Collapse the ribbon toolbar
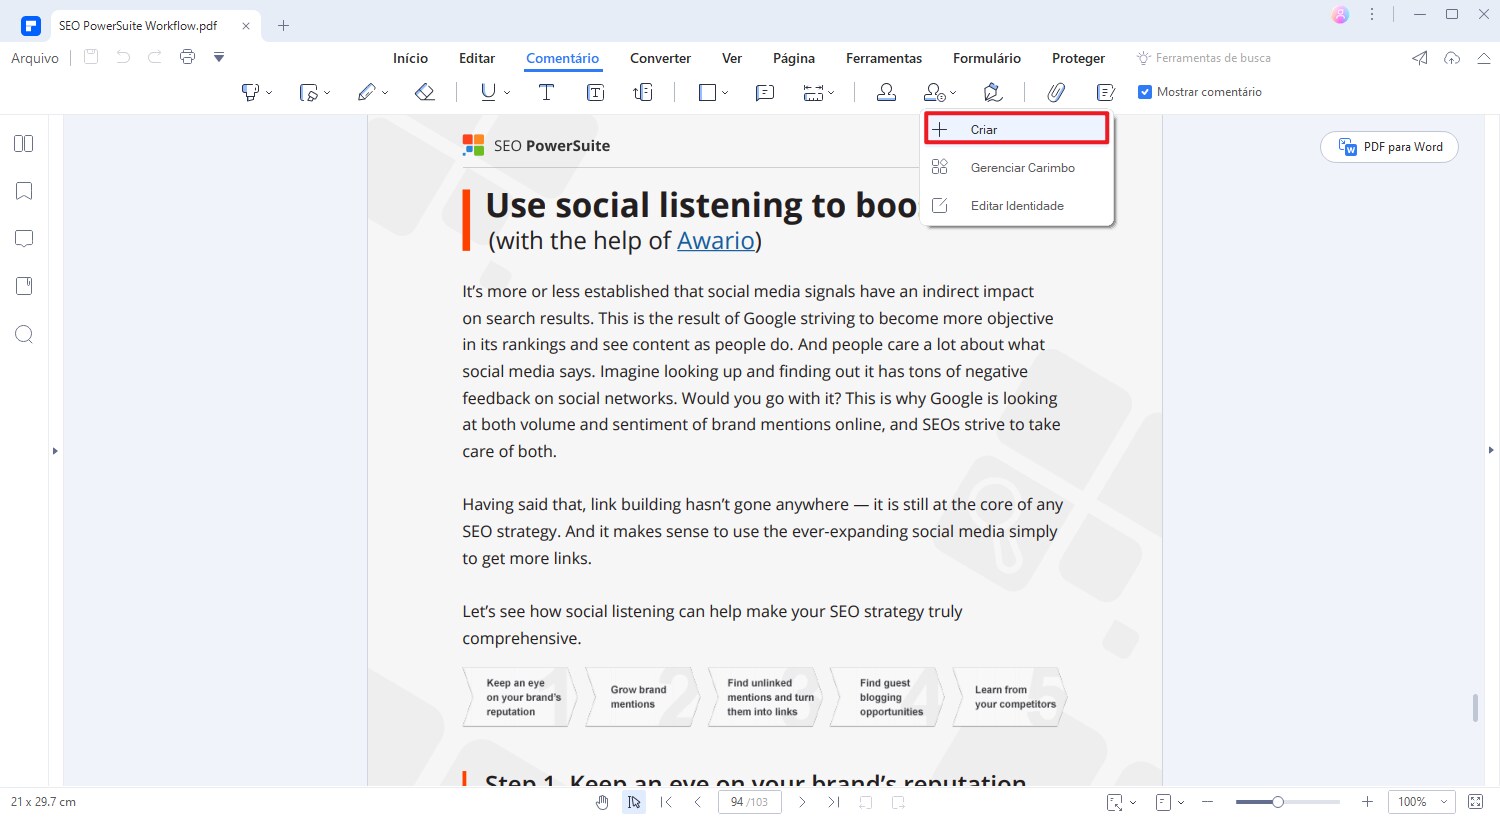 [1484, 58]
